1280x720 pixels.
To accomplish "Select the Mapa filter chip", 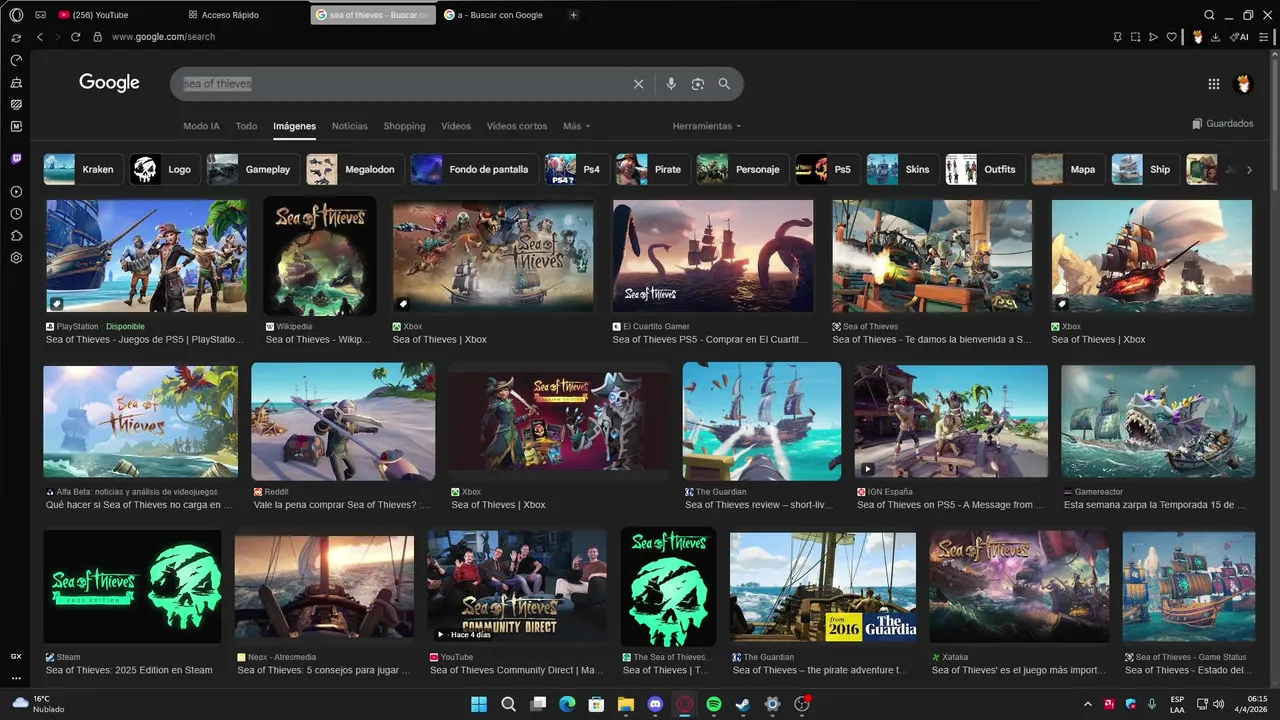I will click(1068, 170).
